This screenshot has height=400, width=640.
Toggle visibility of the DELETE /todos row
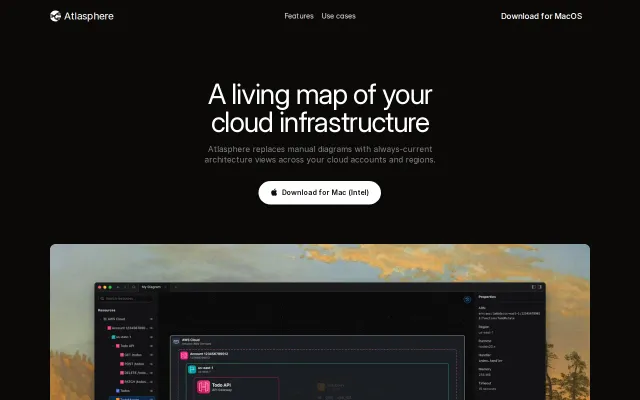pos(151,373)
